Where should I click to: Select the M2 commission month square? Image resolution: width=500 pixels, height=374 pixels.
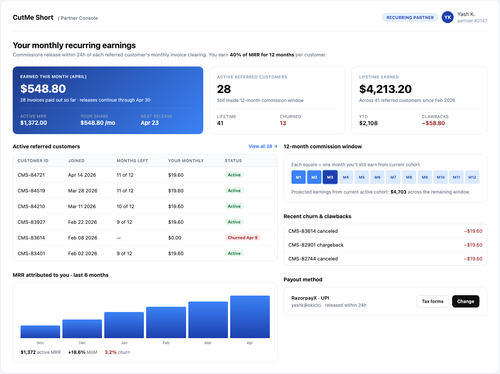point(314,177)
